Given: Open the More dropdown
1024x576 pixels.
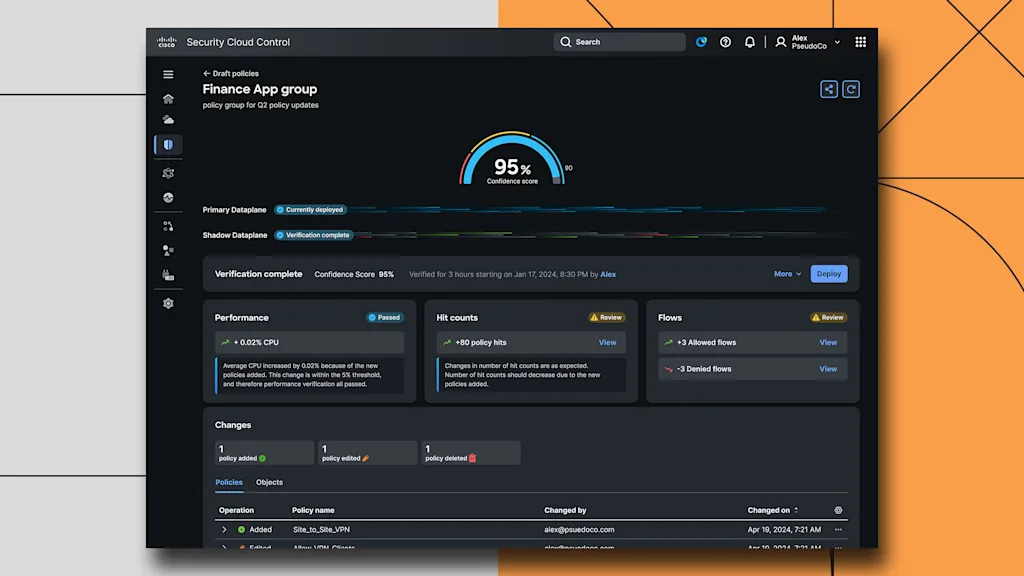Looking at the screenshot, I should [787, 274].
